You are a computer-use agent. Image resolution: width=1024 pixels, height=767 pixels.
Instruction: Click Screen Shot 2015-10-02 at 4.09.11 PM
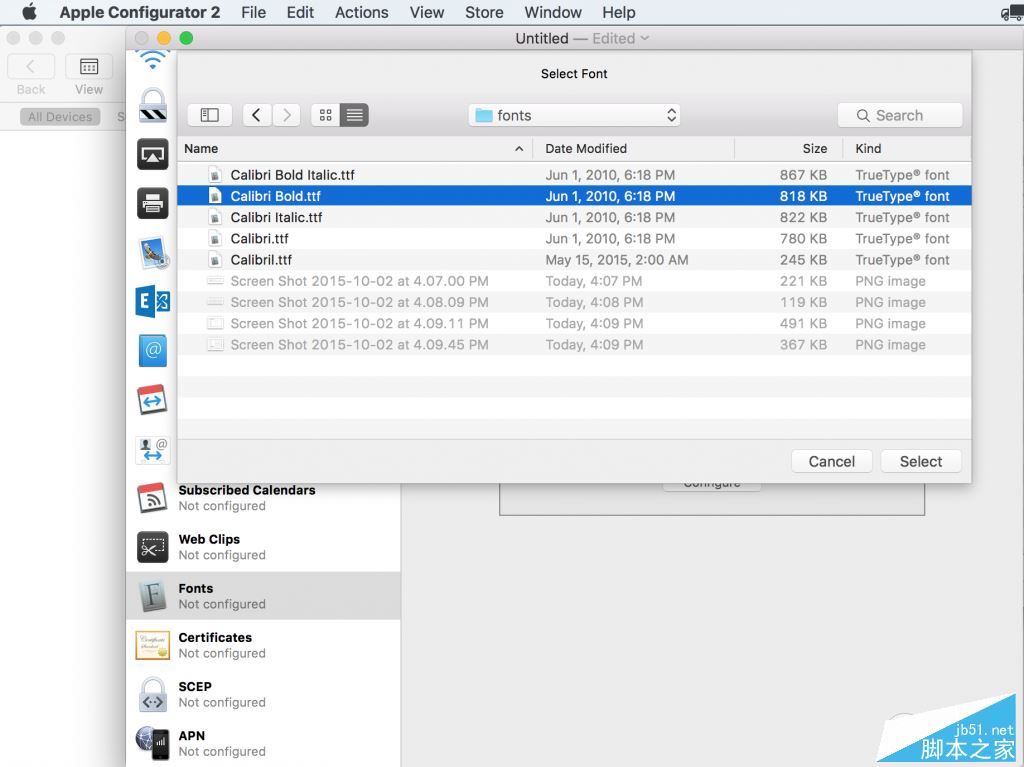574,323
